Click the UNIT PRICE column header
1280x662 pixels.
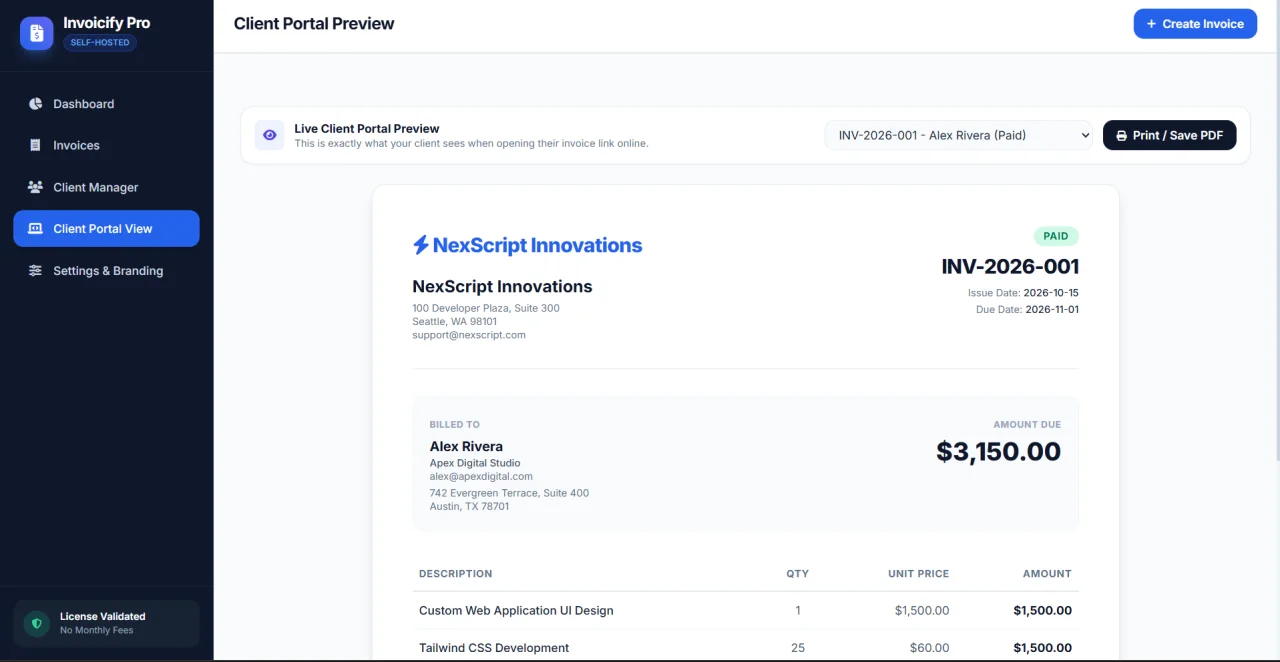(x=918, y=574)
